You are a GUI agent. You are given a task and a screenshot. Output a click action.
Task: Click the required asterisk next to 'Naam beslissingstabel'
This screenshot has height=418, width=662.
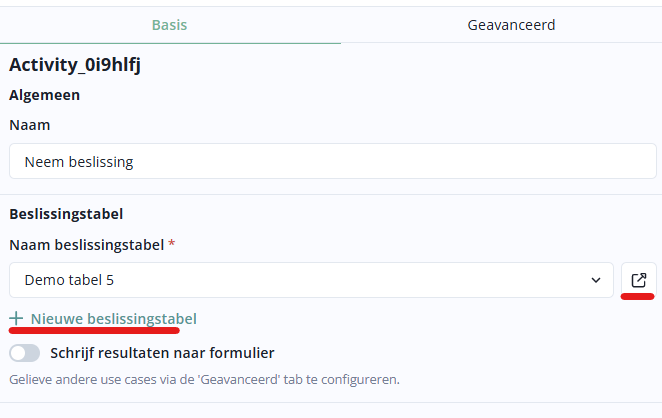tap(171, 244)
